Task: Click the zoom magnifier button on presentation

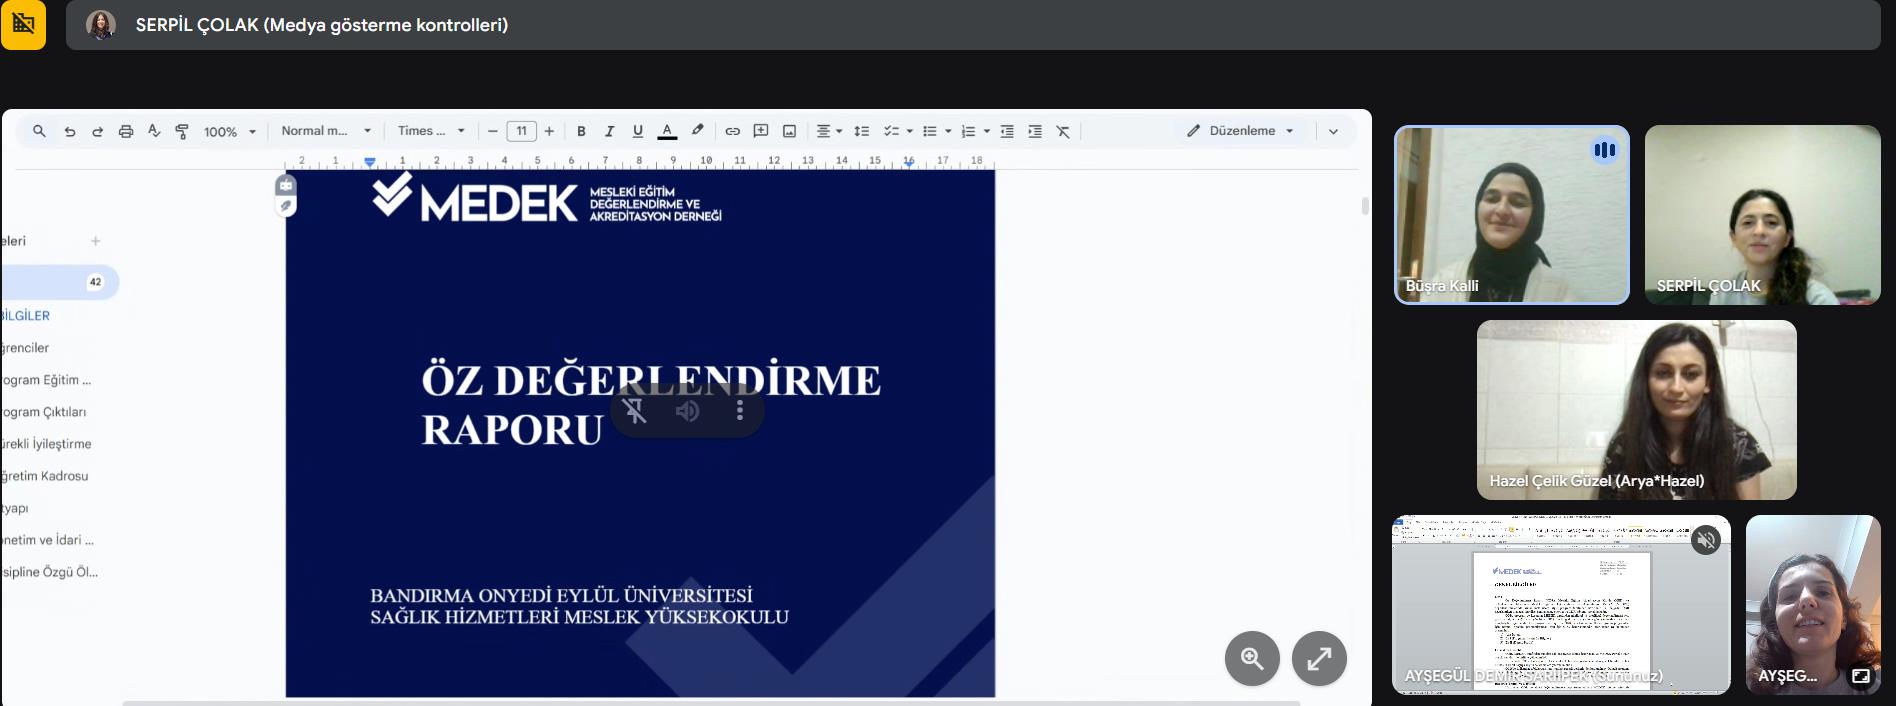Action: (x=1252, y=658)
